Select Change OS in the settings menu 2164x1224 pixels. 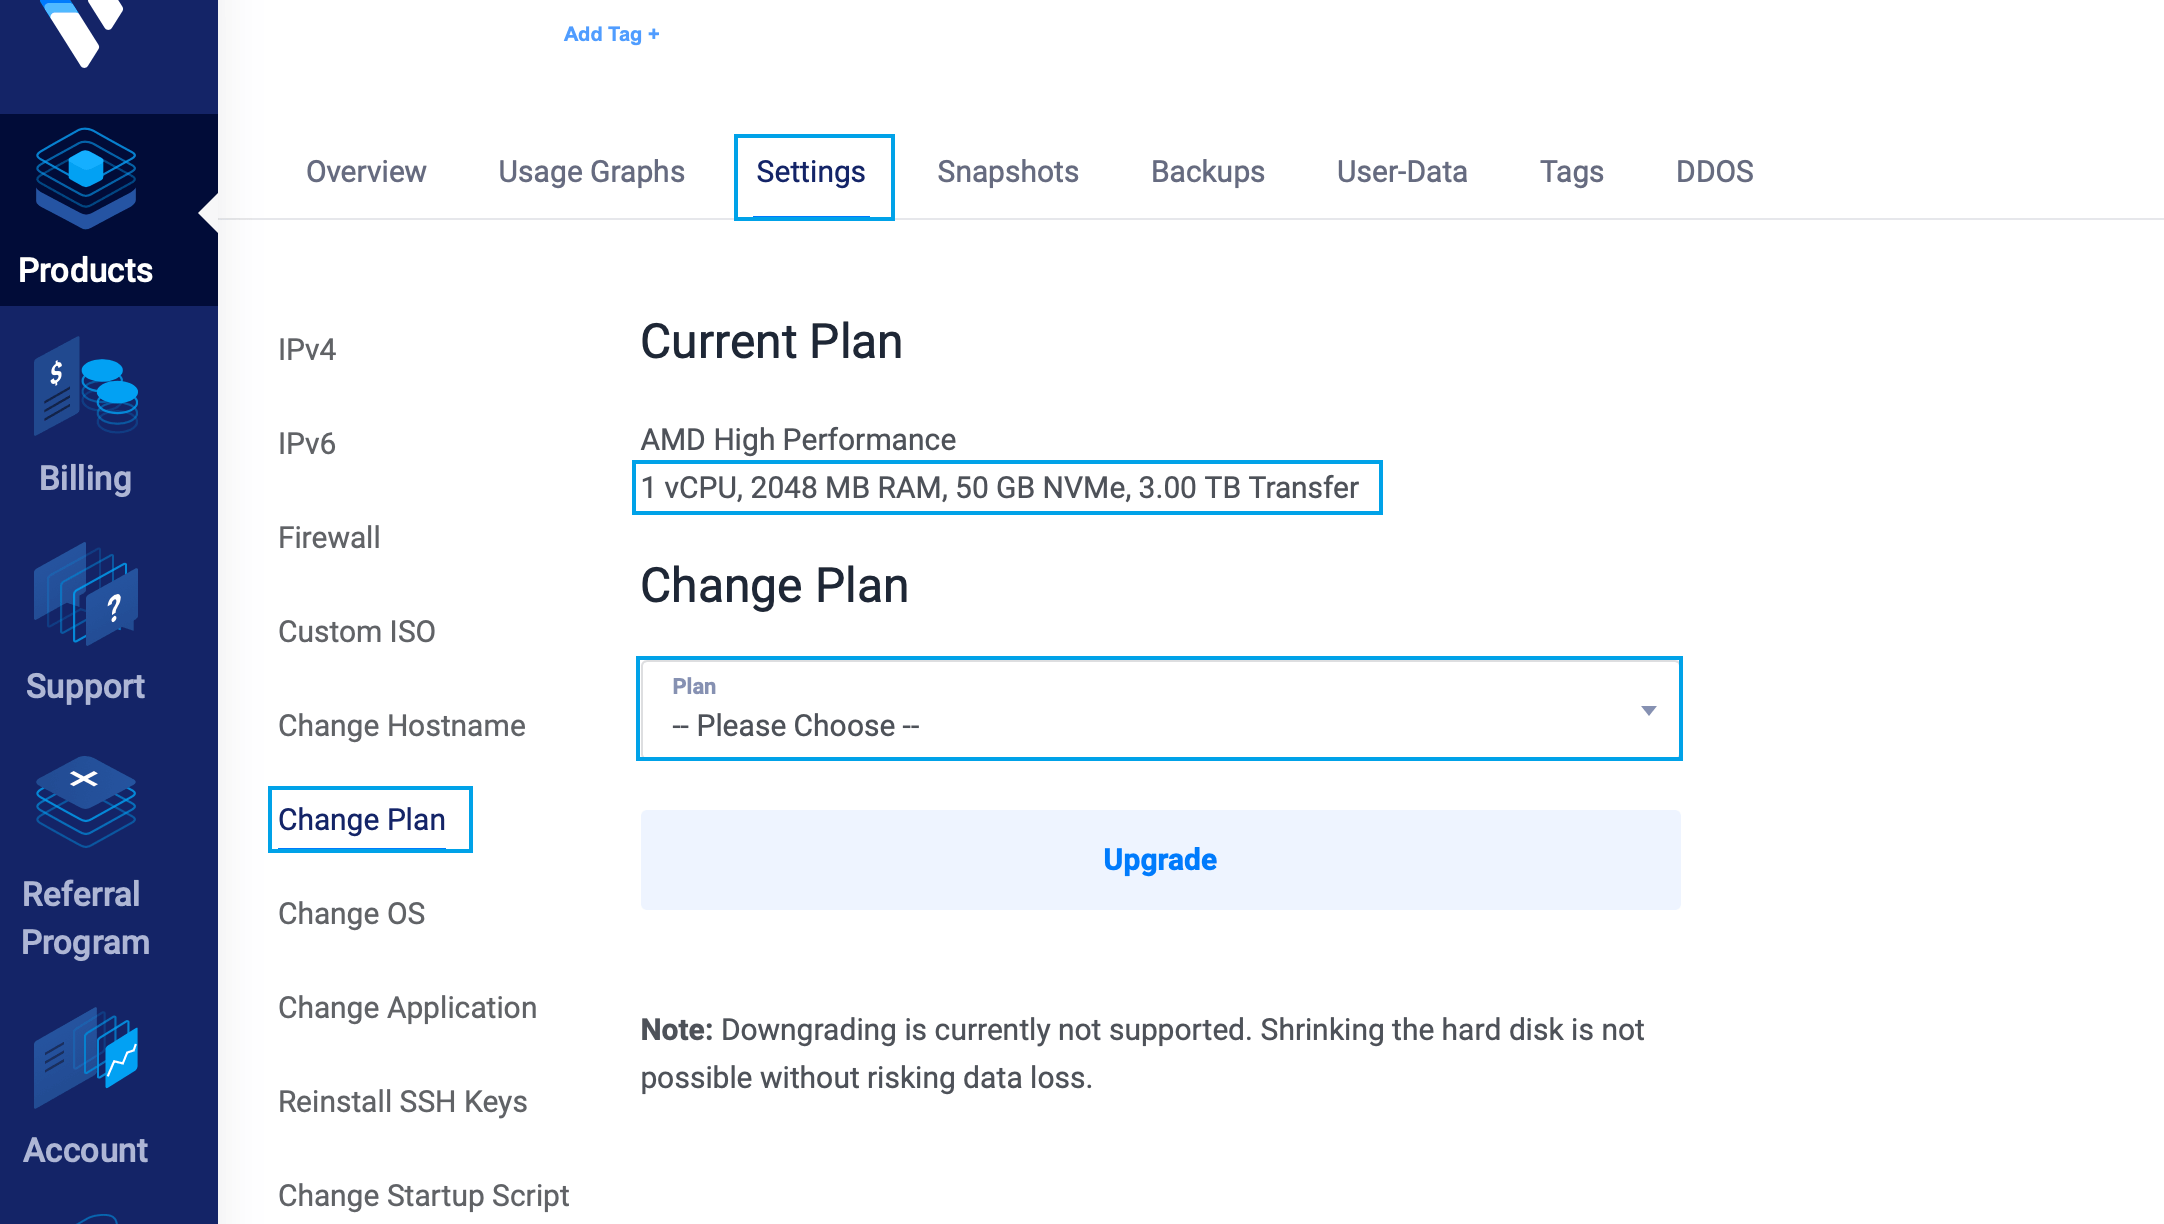click(351, 914)
